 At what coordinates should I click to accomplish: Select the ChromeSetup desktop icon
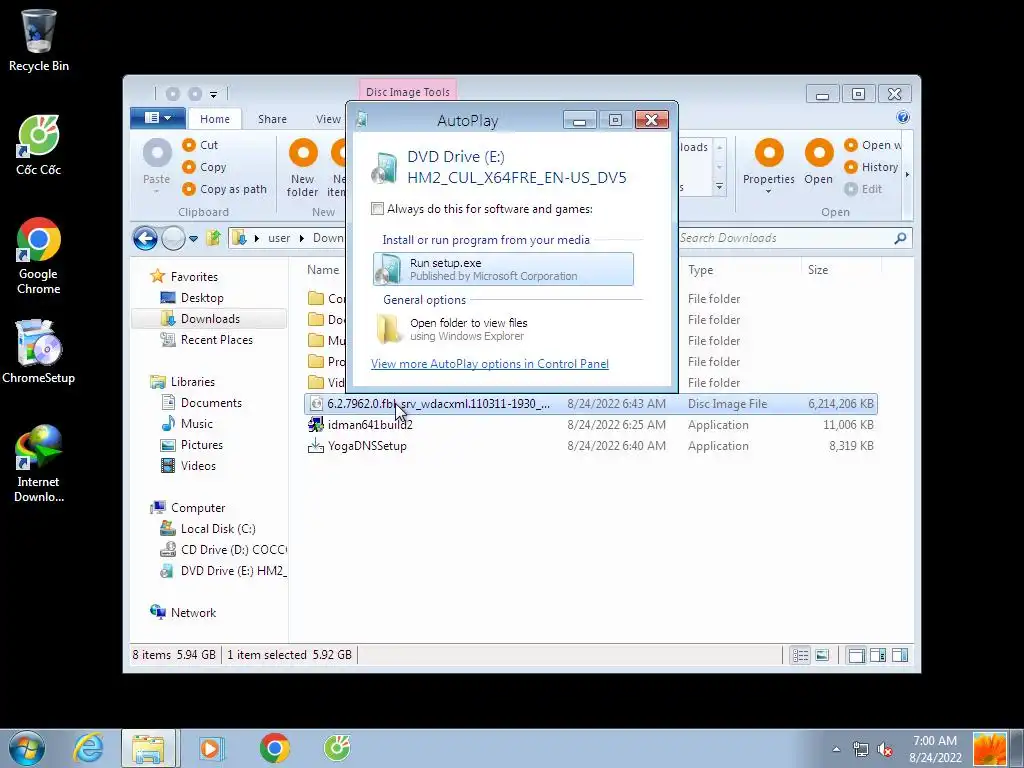(39, 353)
